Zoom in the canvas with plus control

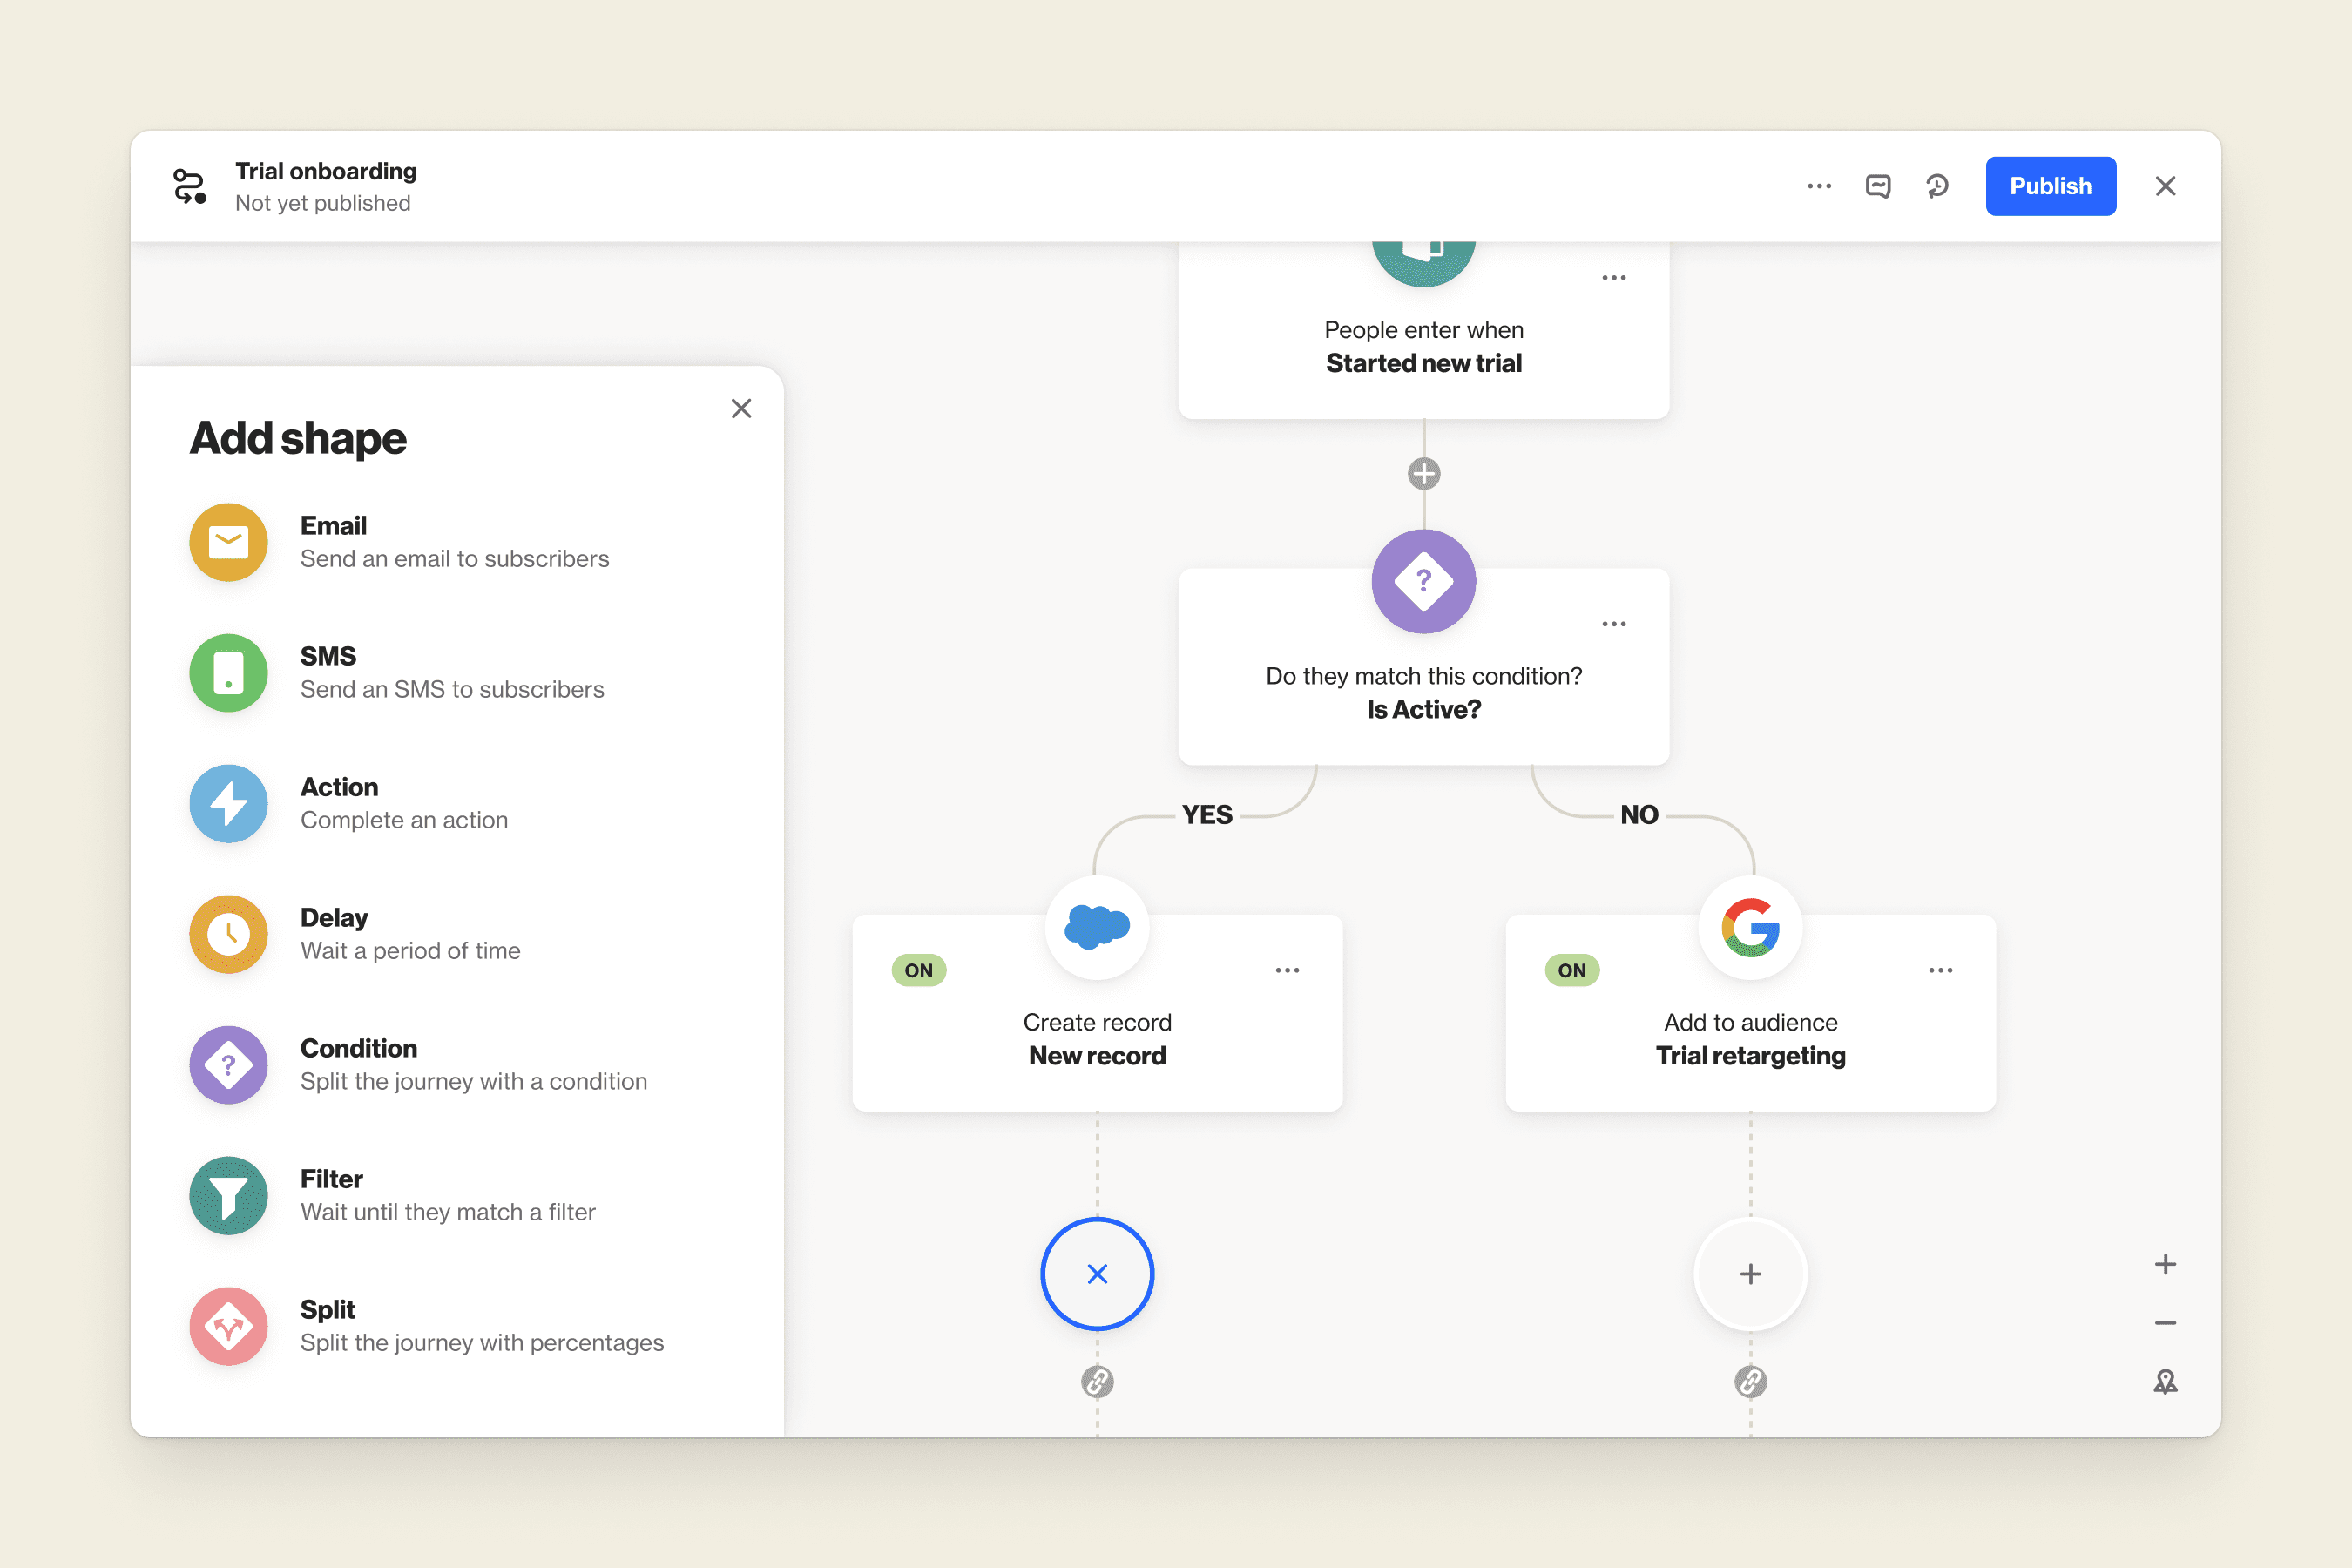click(2165, 1265)
